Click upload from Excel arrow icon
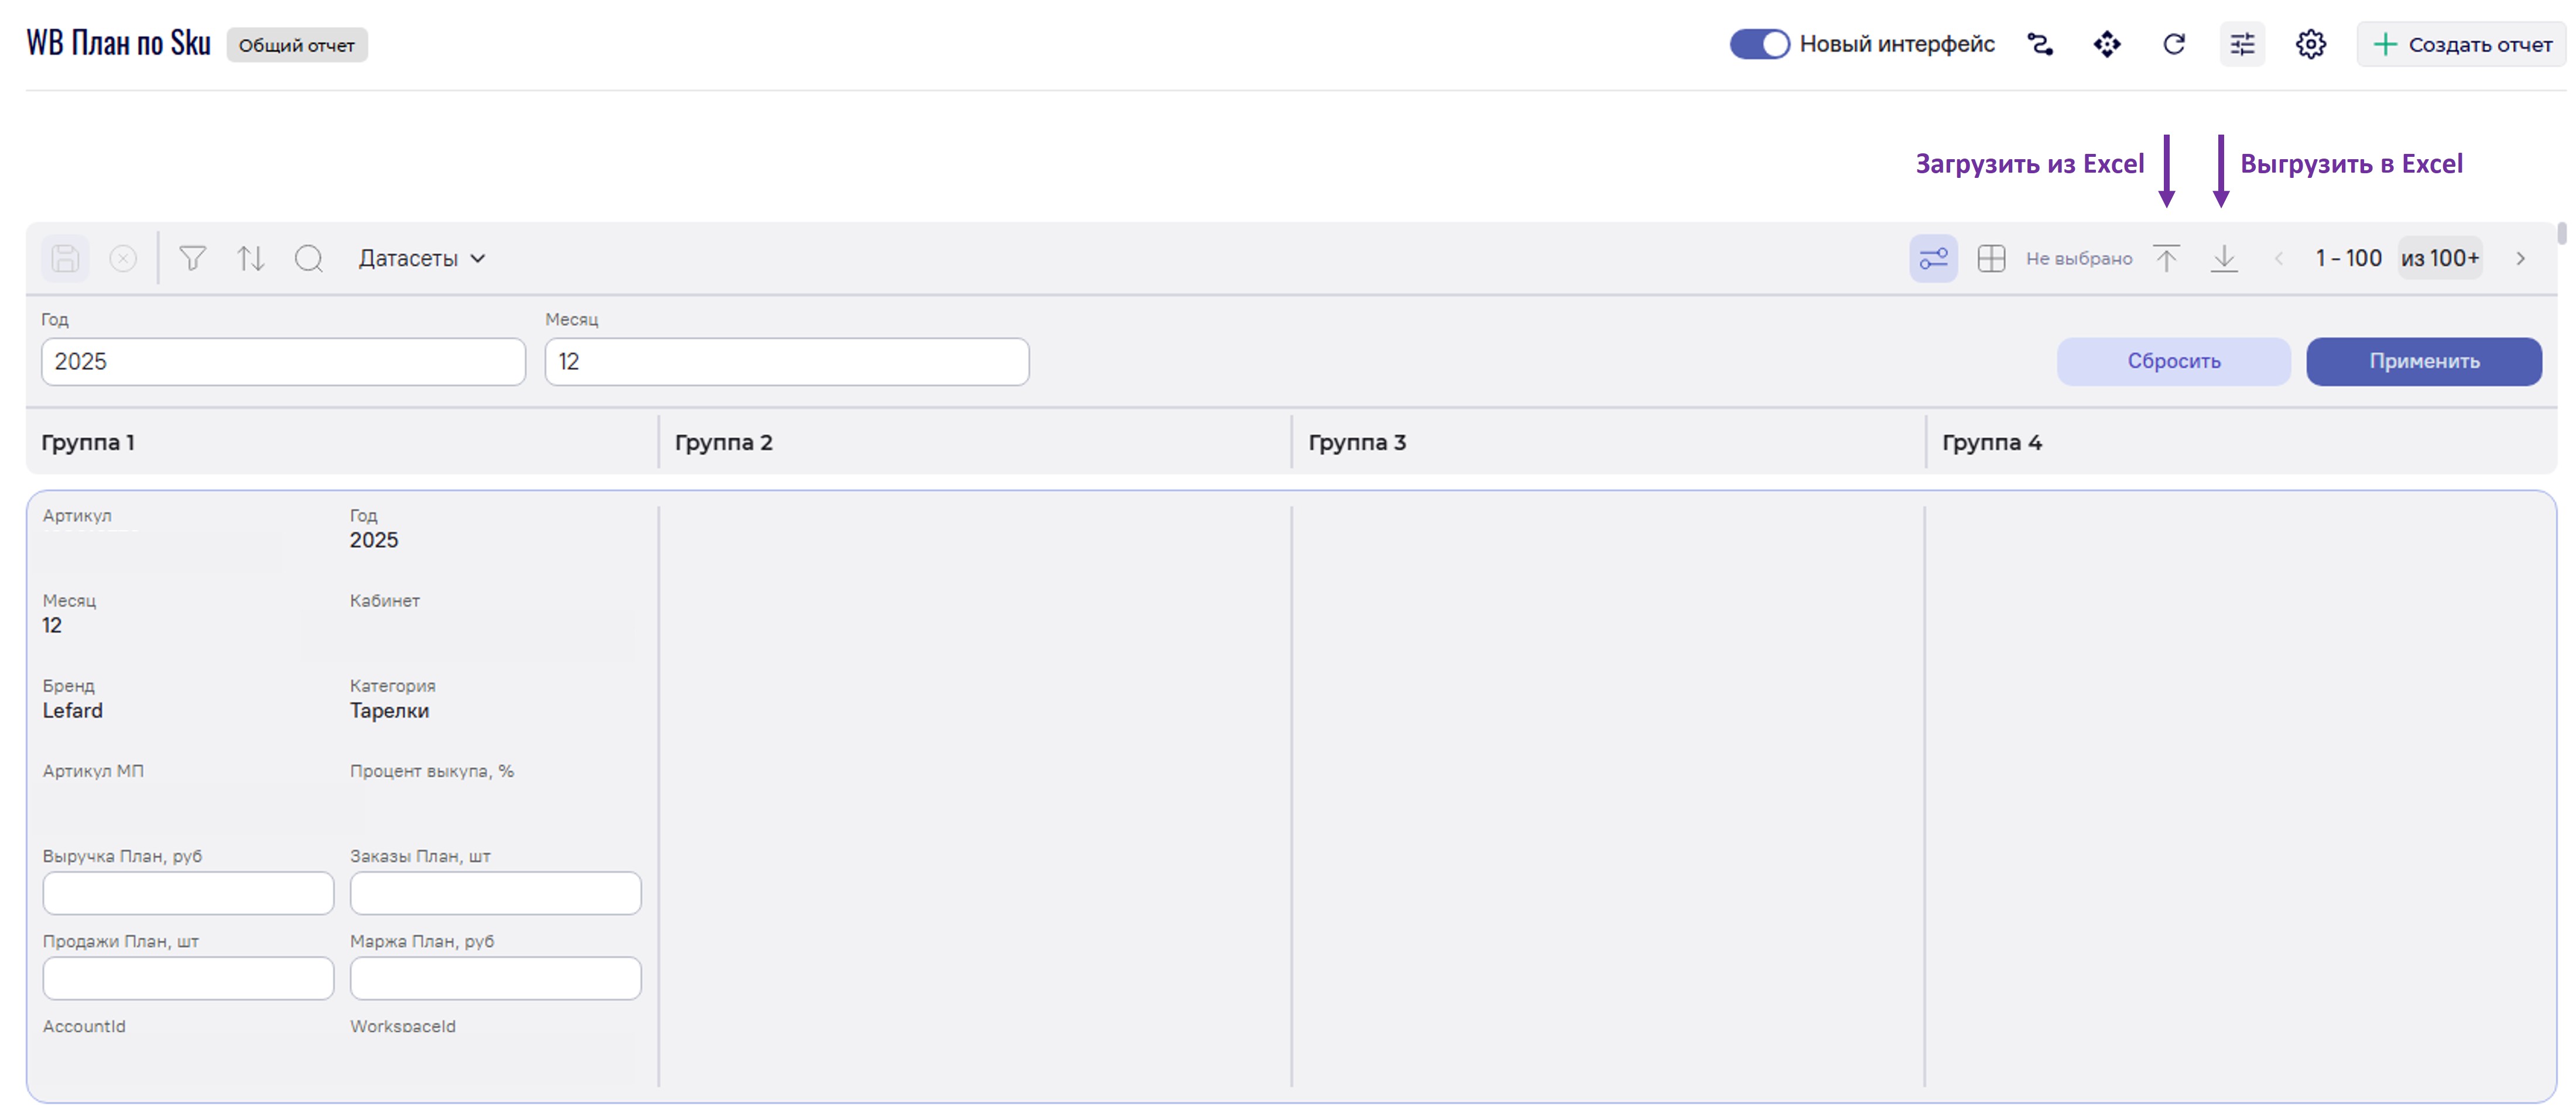This screenshot has width=2576, height=1116. point(2166,259)
